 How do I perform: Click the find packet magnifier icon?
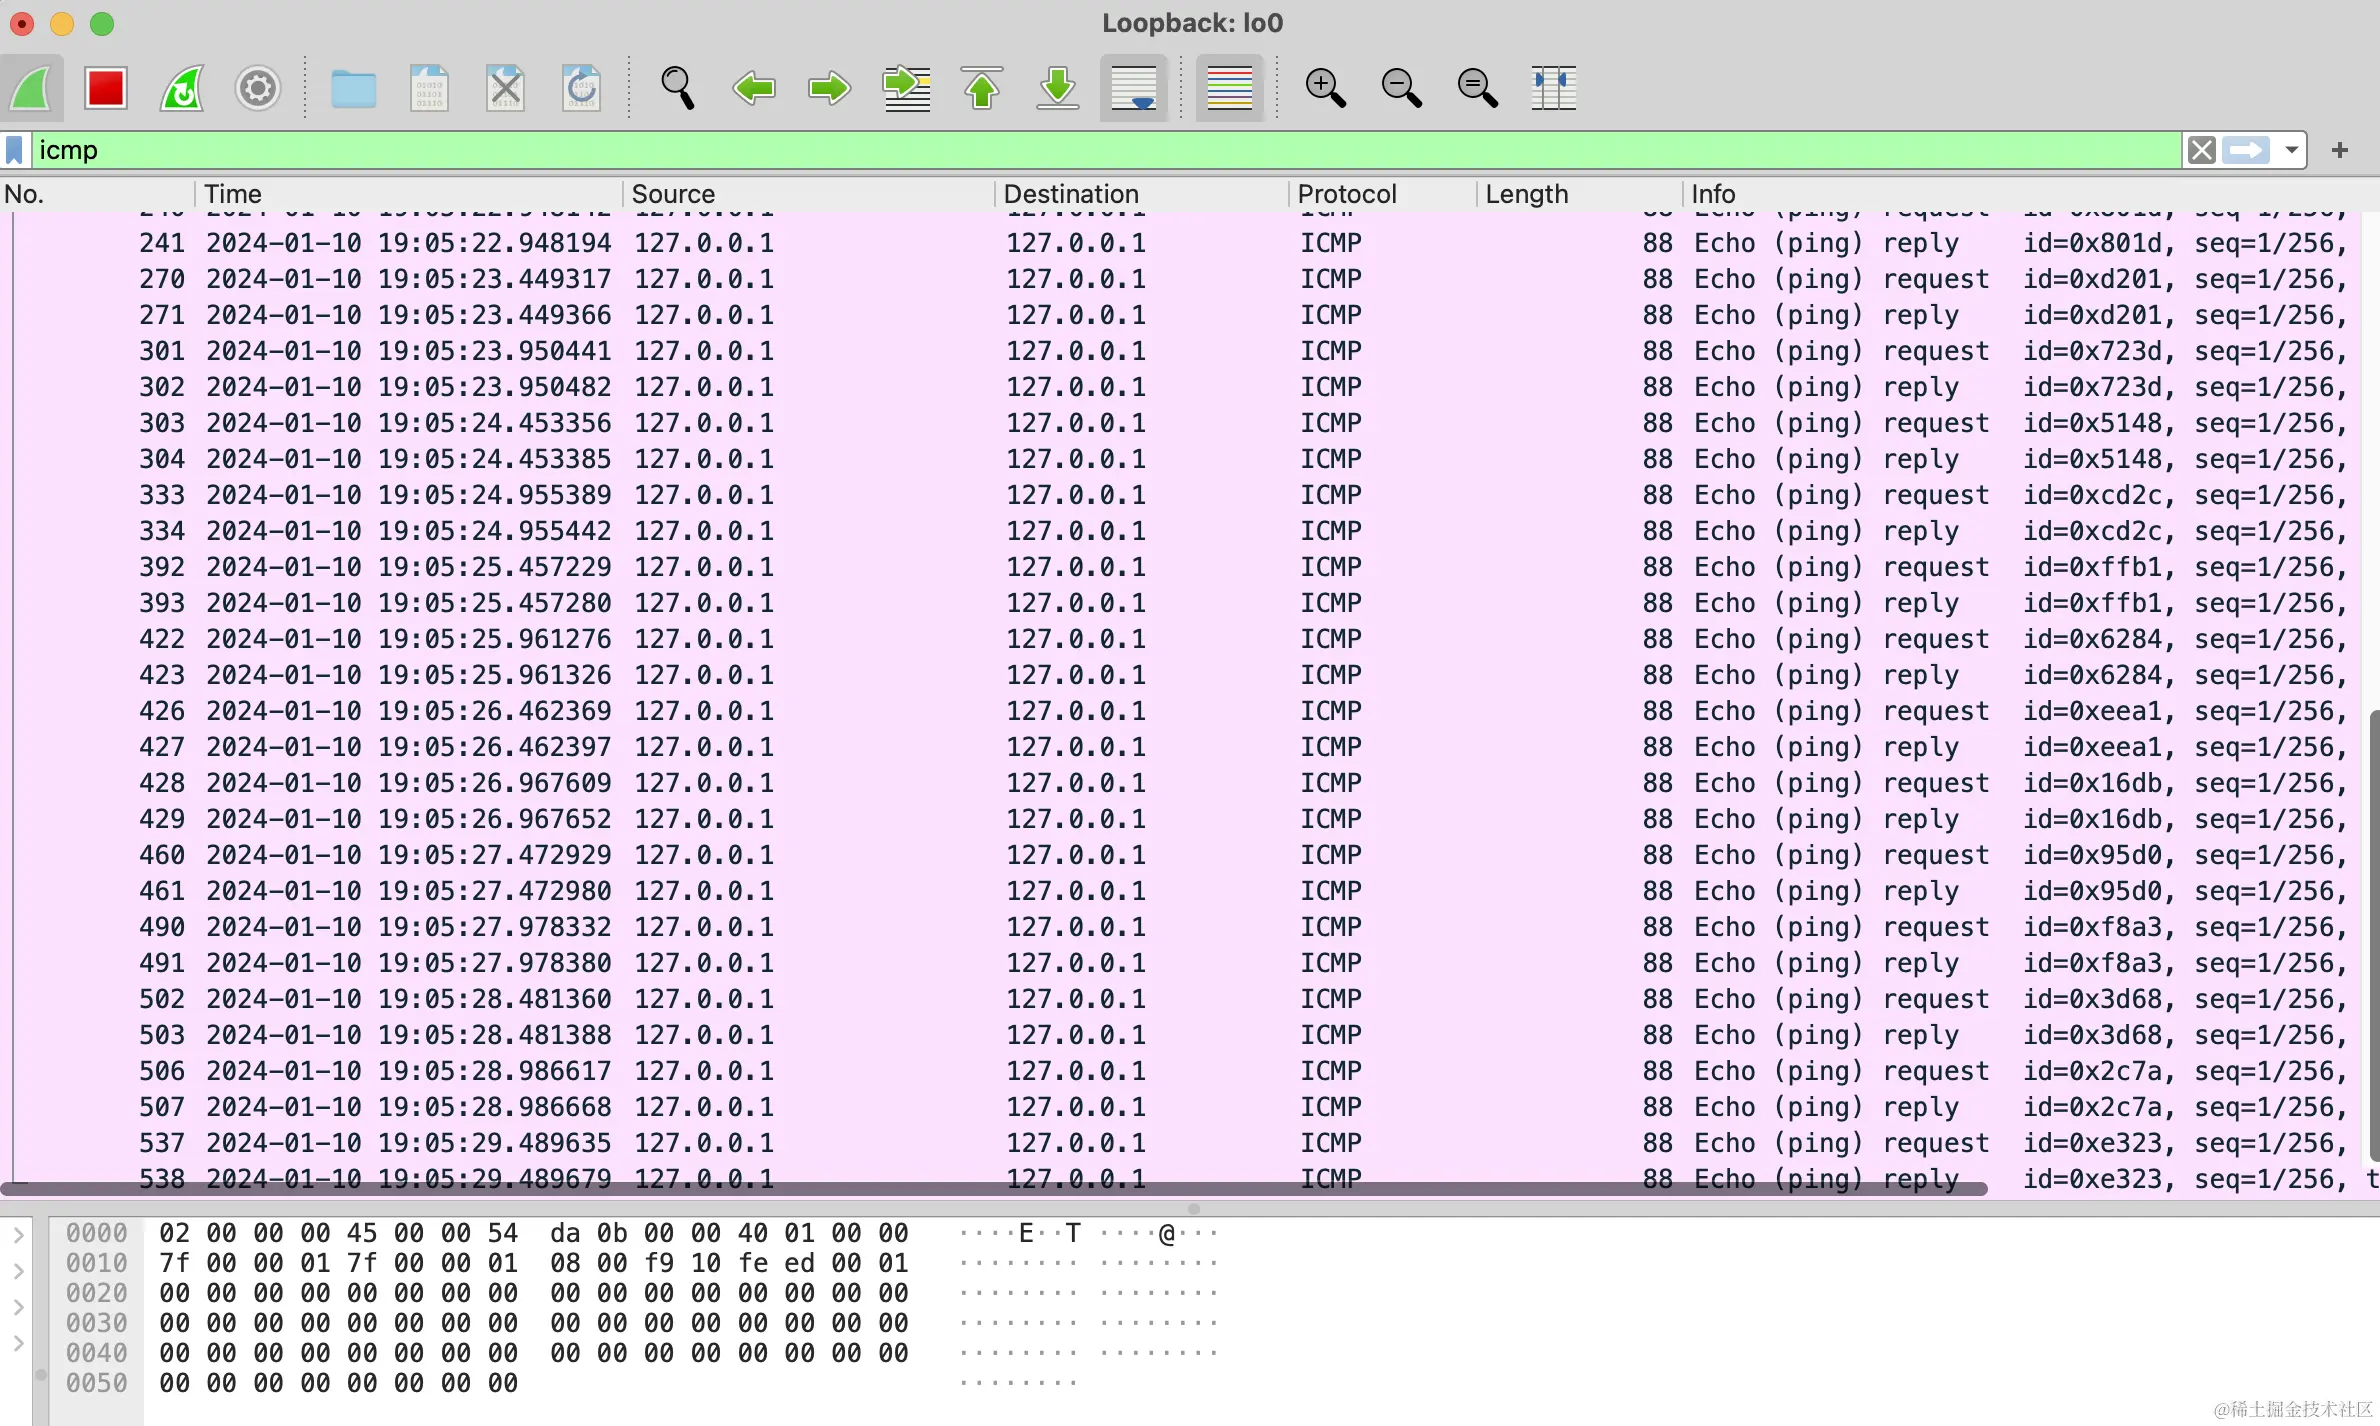tap(677, 88)
